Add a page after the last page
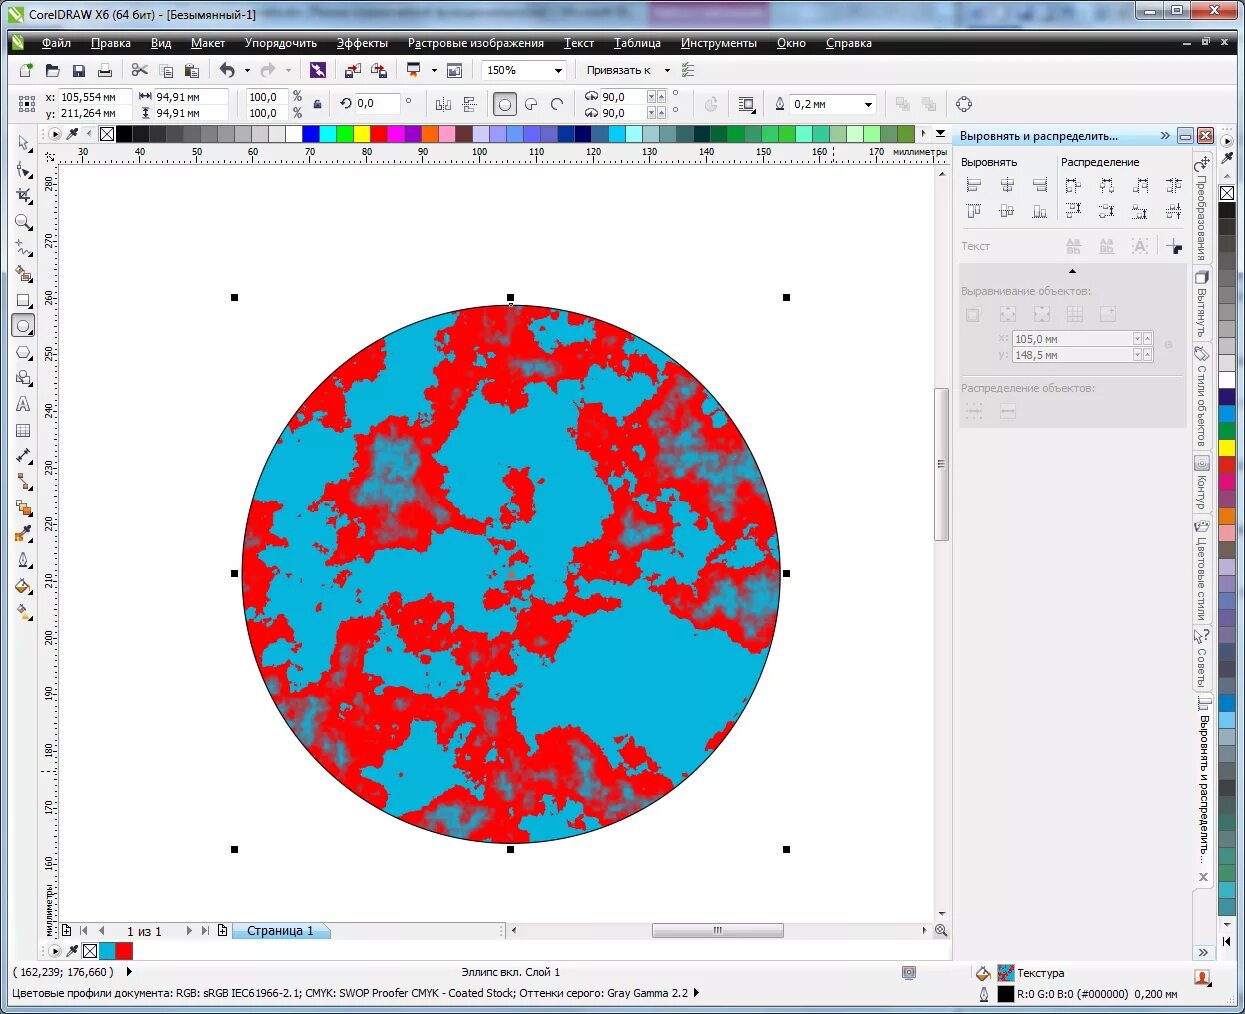Image resolution: width=1245 pixels, height=1014 pixels. (x=222, y=931)
